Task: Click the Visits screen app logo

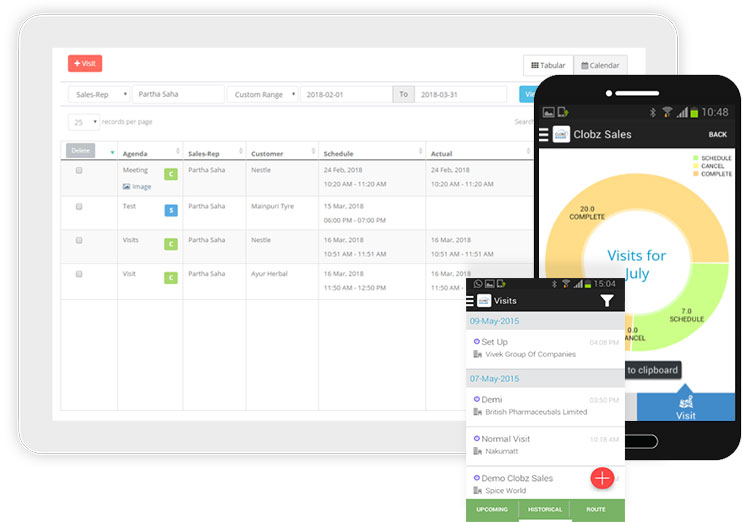Action: pyautogui.click(x=484, y=301)
